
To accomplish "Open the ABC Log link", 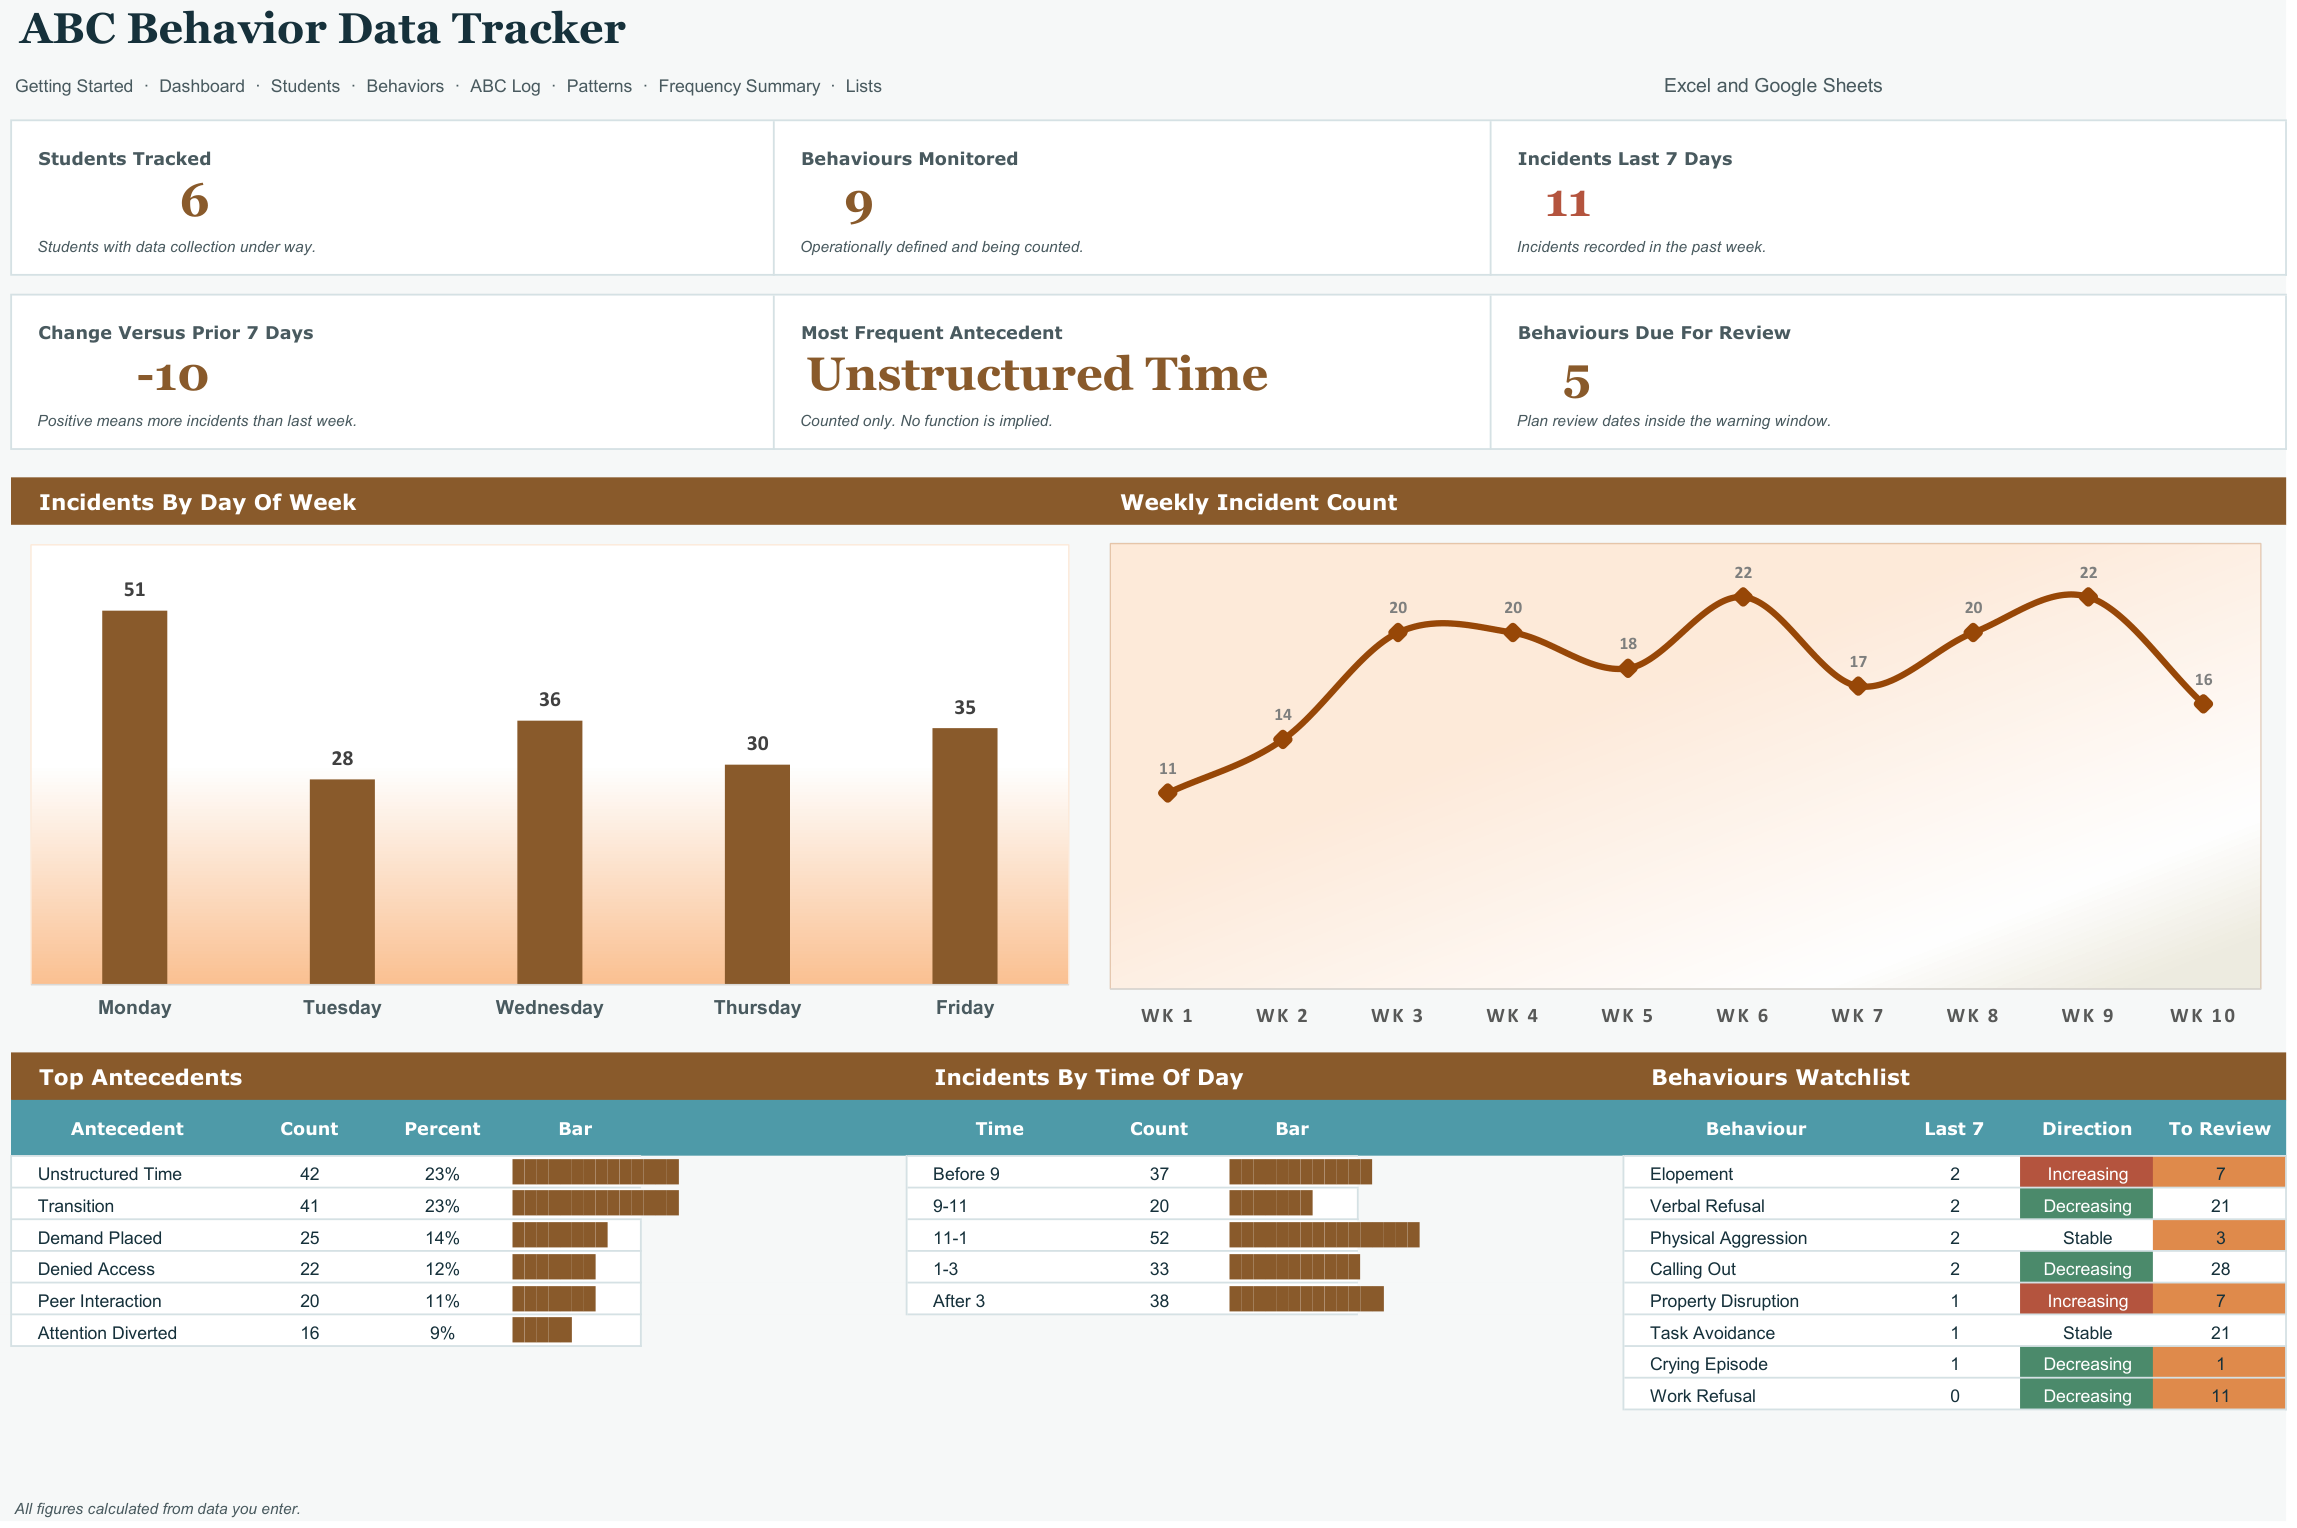I will pos(505,86).
